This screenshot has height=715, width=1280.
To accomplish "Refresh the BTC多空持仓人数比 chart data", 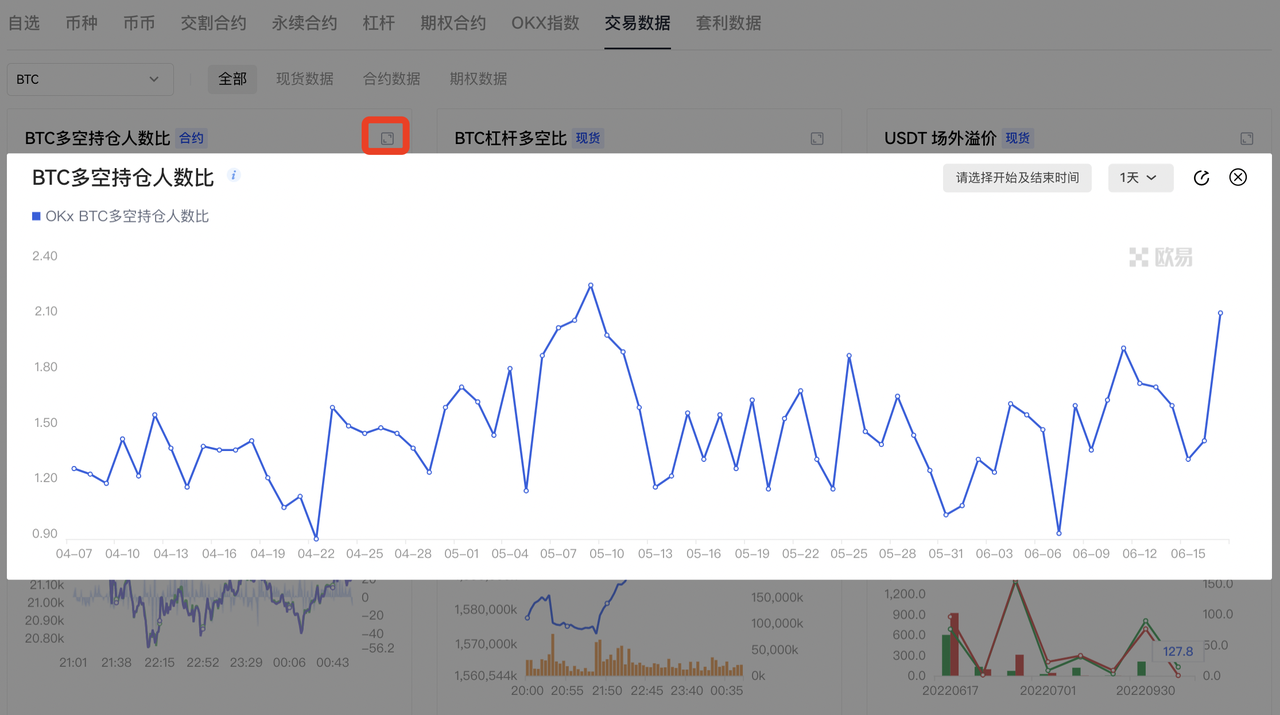I will (1201, 177).
